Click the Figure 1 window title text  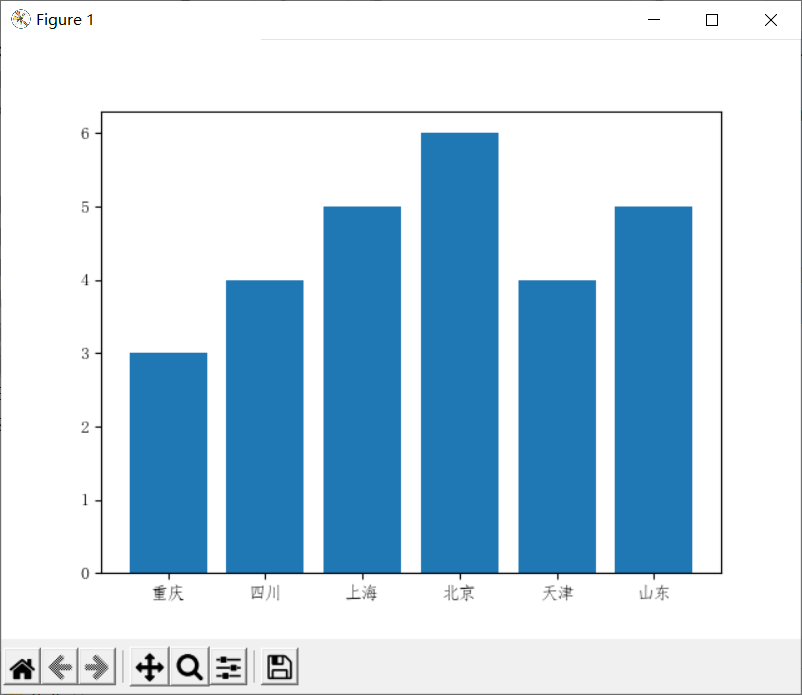point(65,20)
